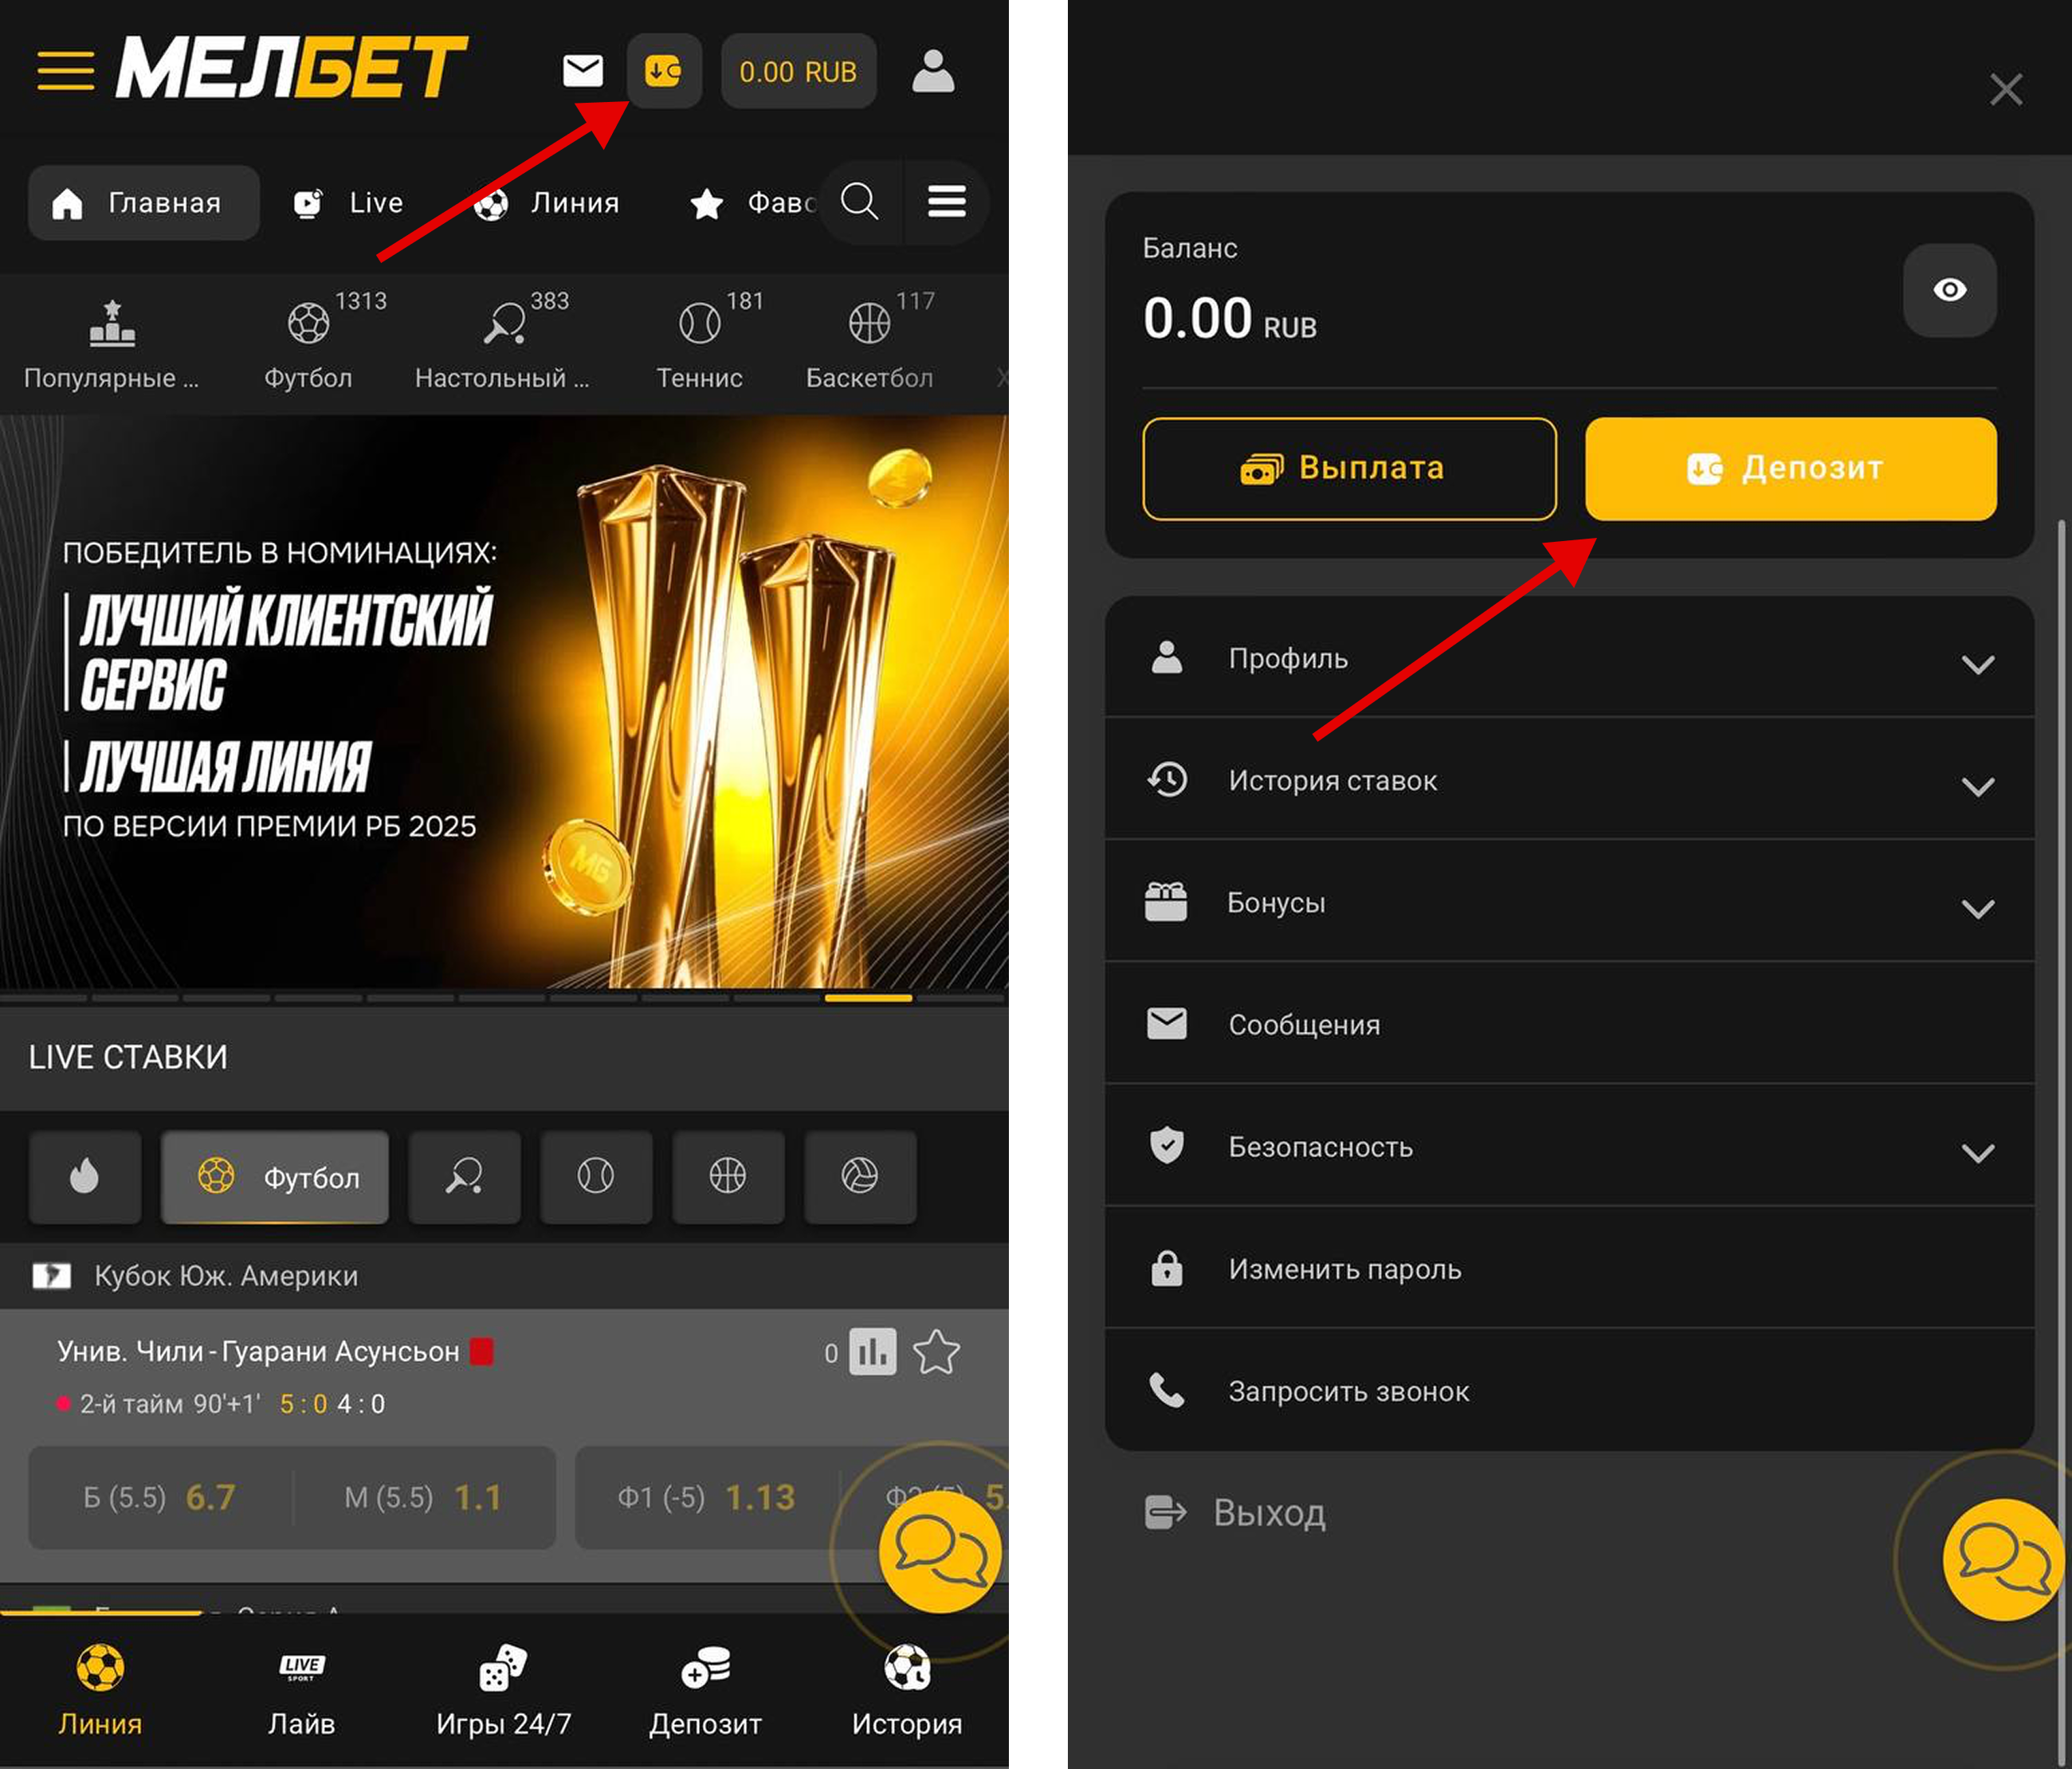Open Игры 24/7 in bottom navigation
2072x1769 pixels.
click(503, 1691)
